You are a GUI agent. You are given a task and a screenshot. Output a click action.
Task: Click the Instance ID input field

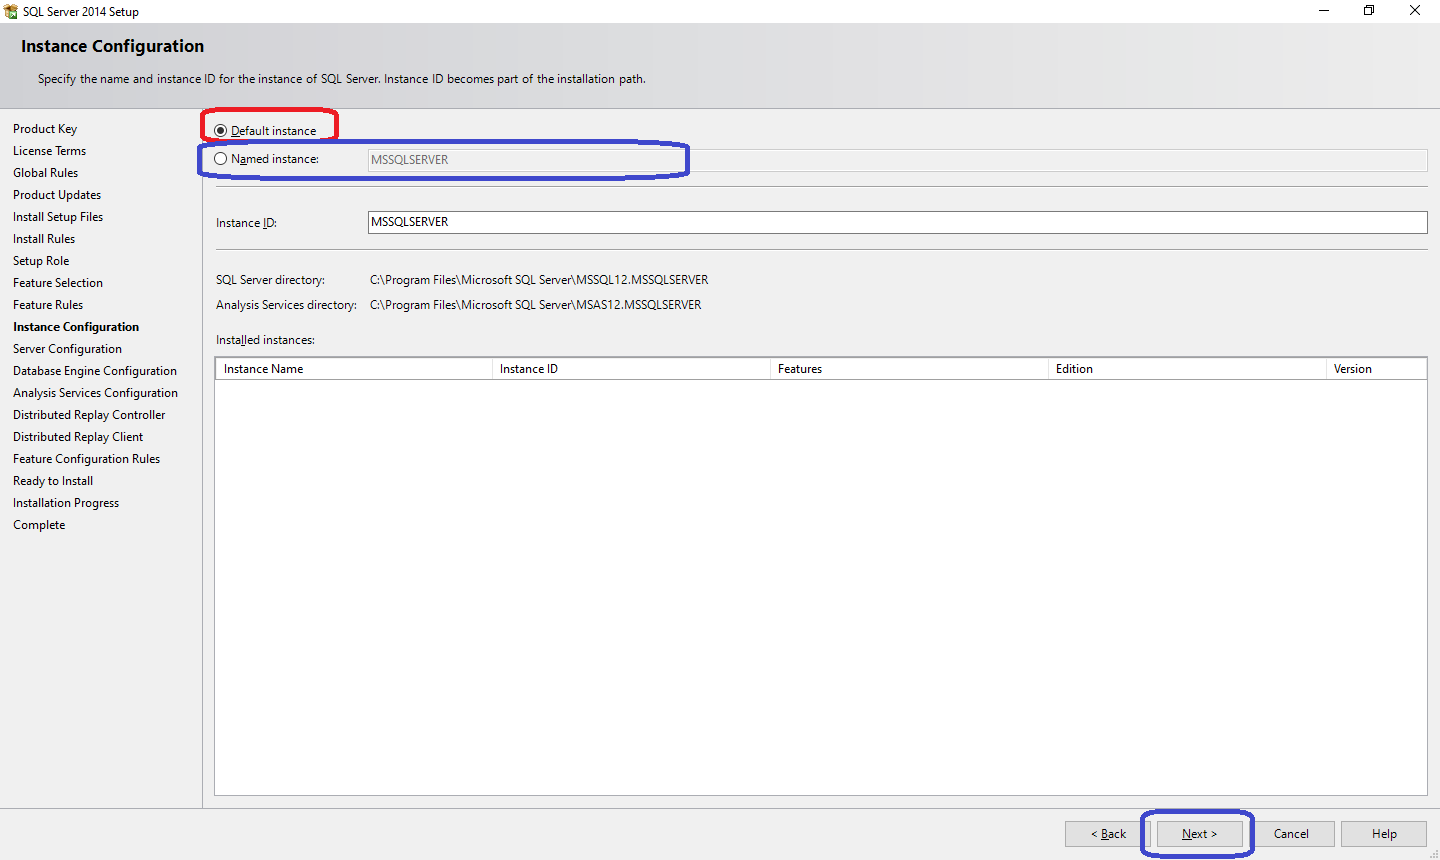coord(897,222)
